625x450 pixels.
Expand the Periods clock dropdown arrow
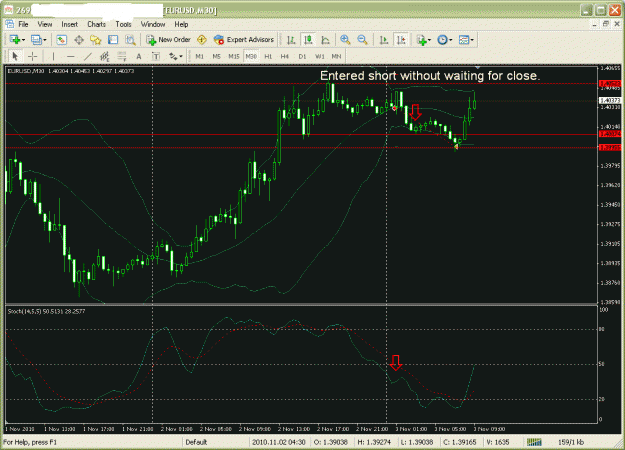(x=450, y=40)
